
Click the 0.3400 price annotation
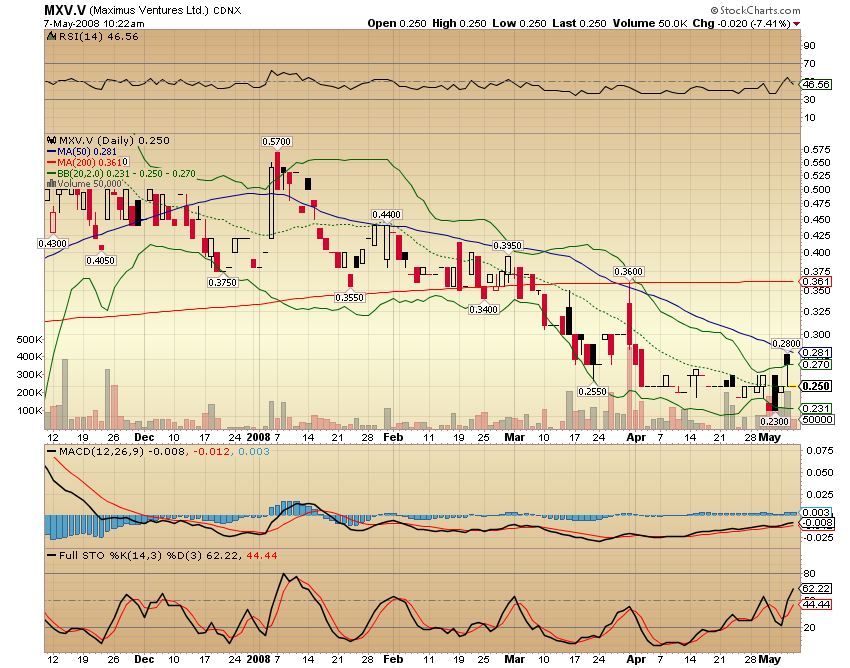[483, 309]
